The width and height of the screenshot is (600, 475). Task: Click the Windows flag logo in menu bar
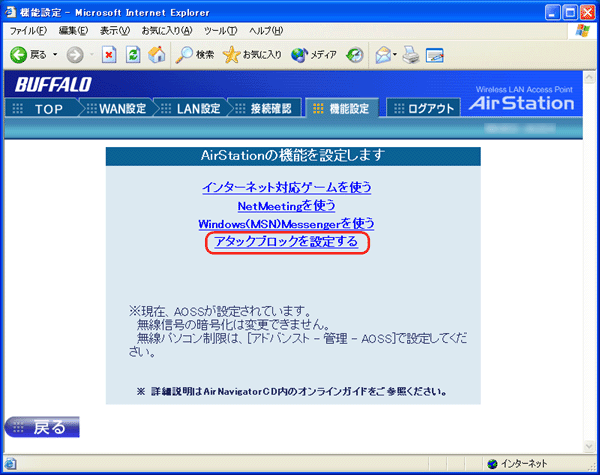tap(582, 31)
